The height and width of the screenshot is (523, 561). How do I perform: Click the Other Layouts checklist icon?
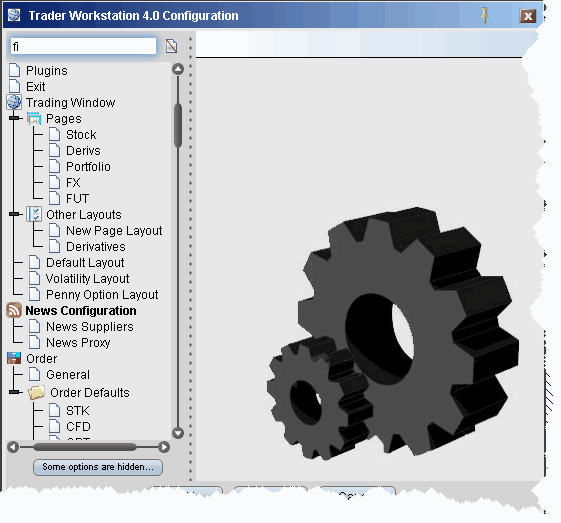34,215
